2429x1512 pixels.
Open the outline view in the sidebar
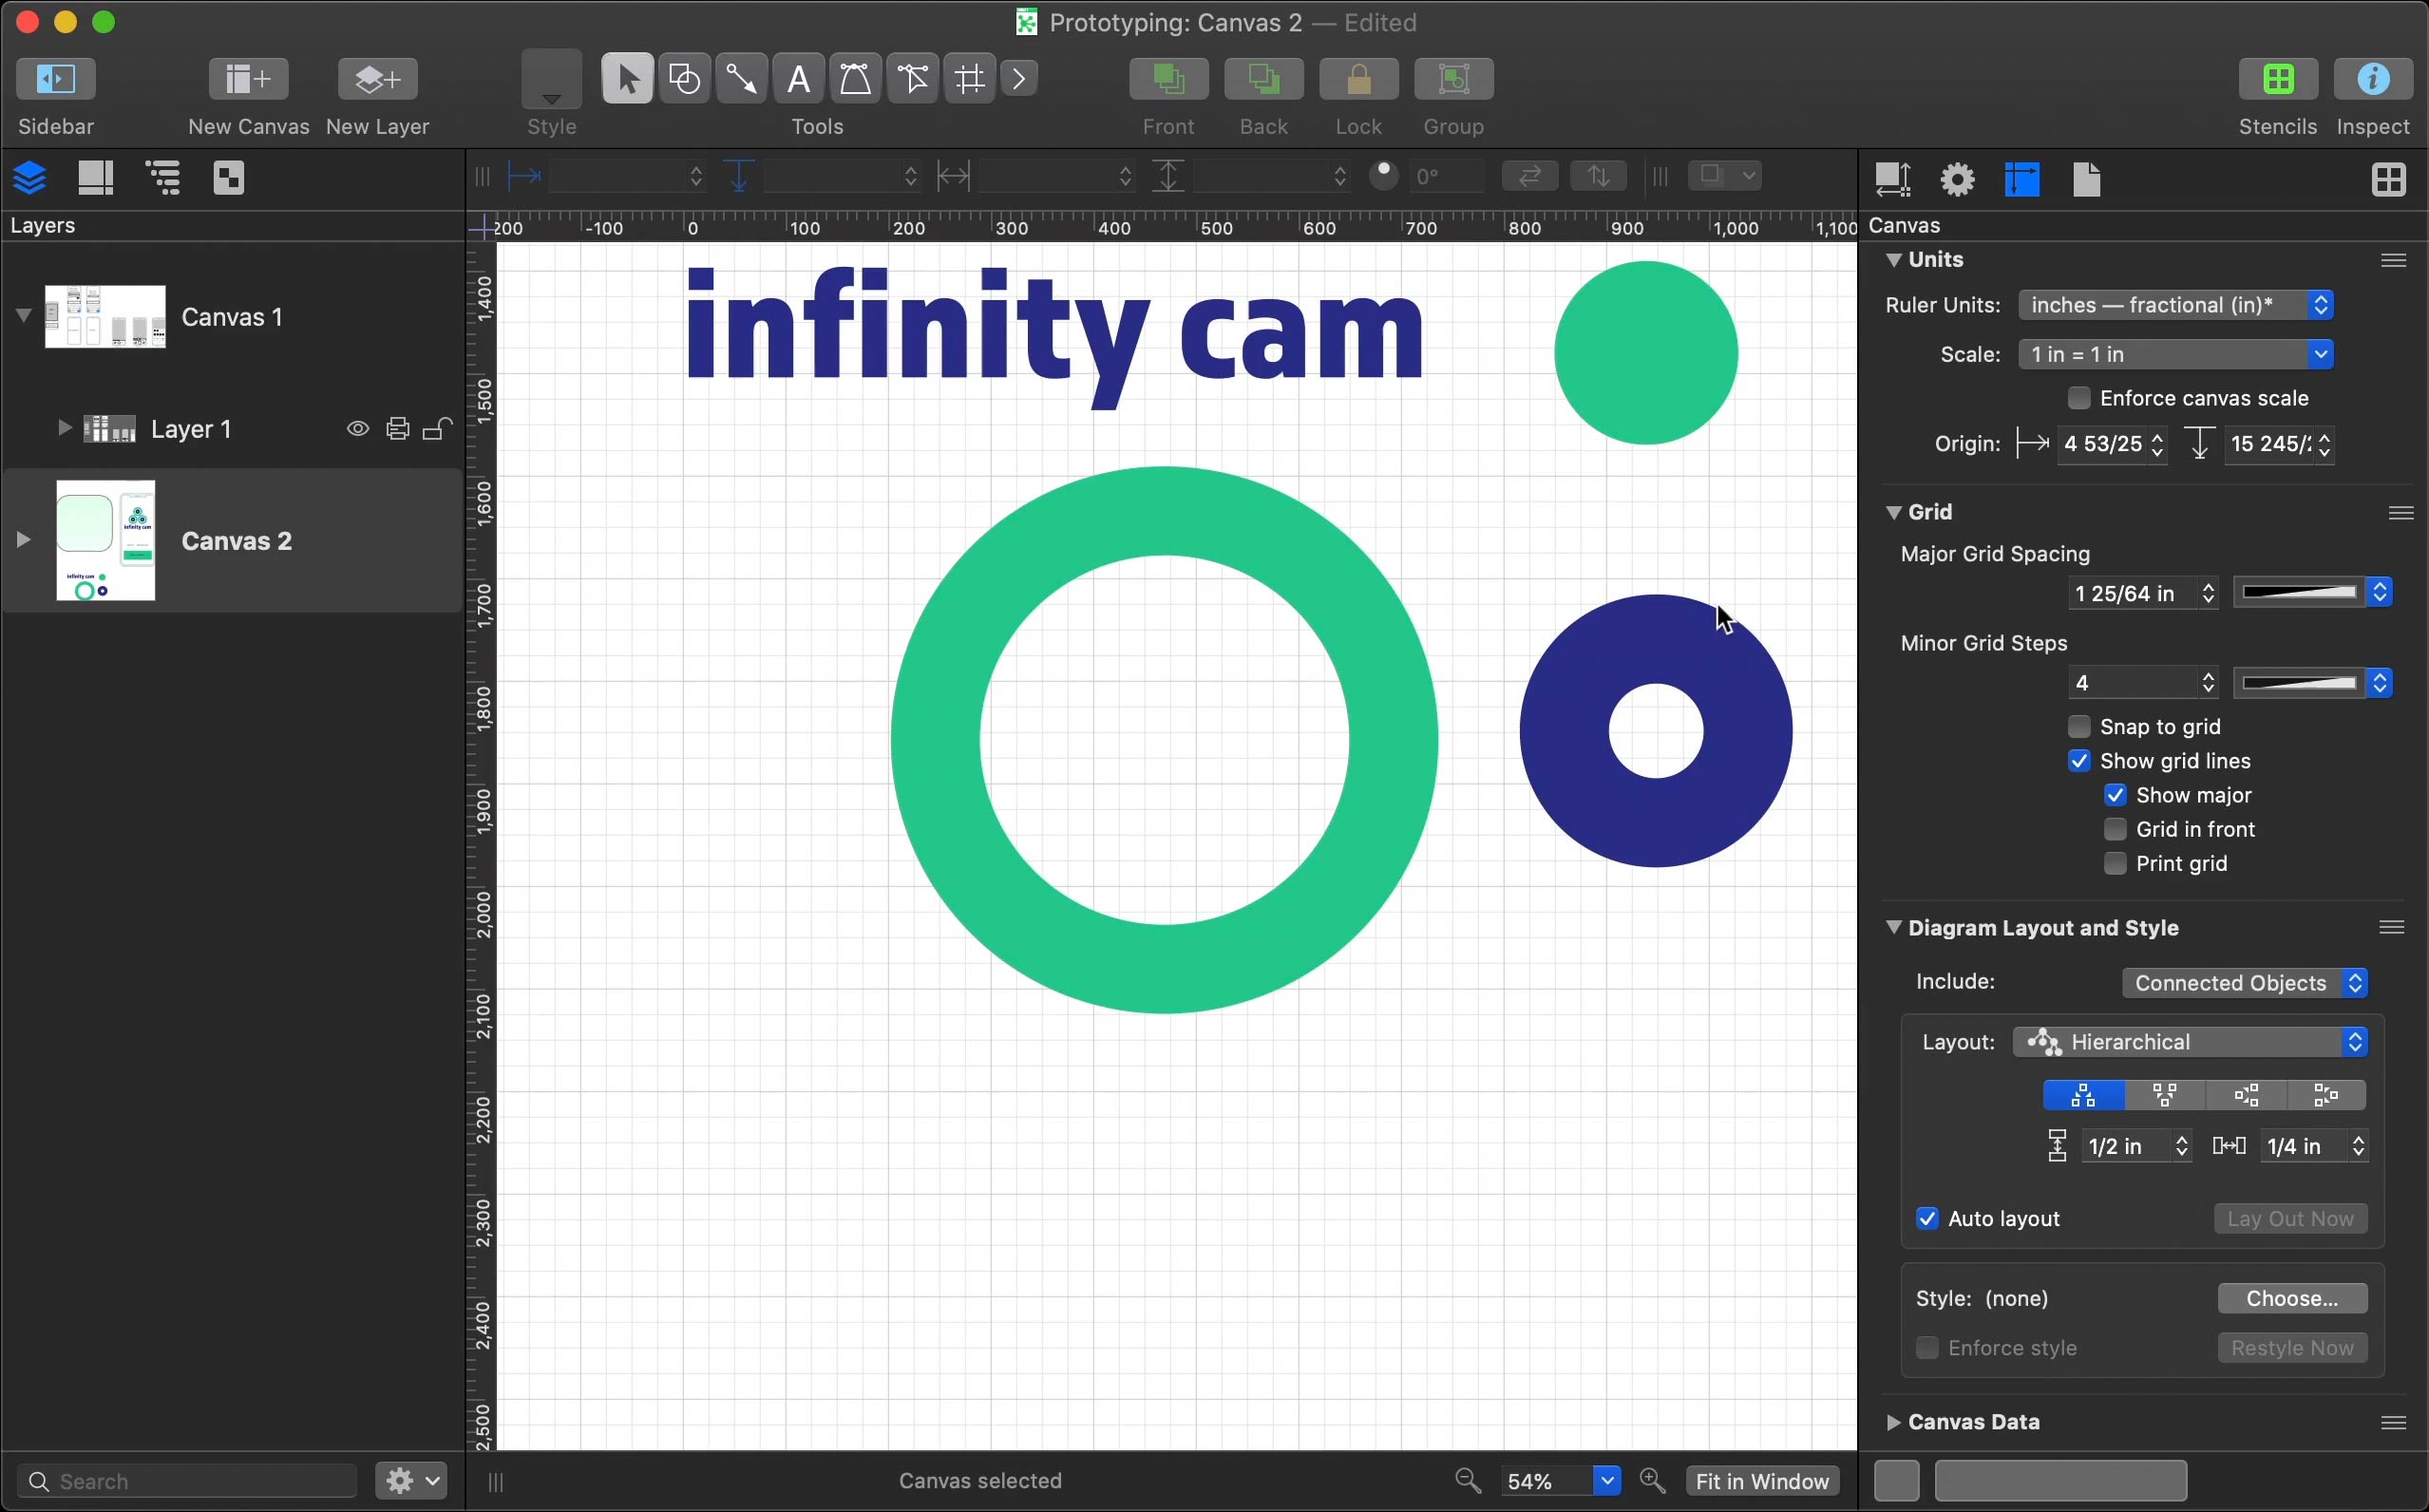coord(163,177)
